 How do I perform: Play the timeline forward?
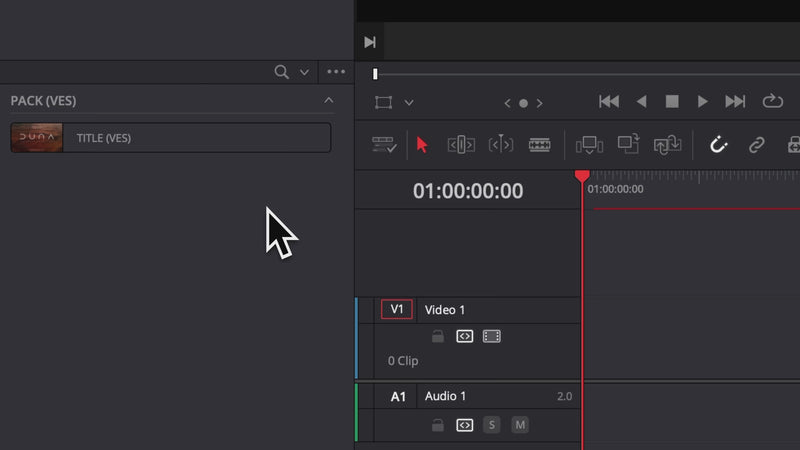[703, 102]
